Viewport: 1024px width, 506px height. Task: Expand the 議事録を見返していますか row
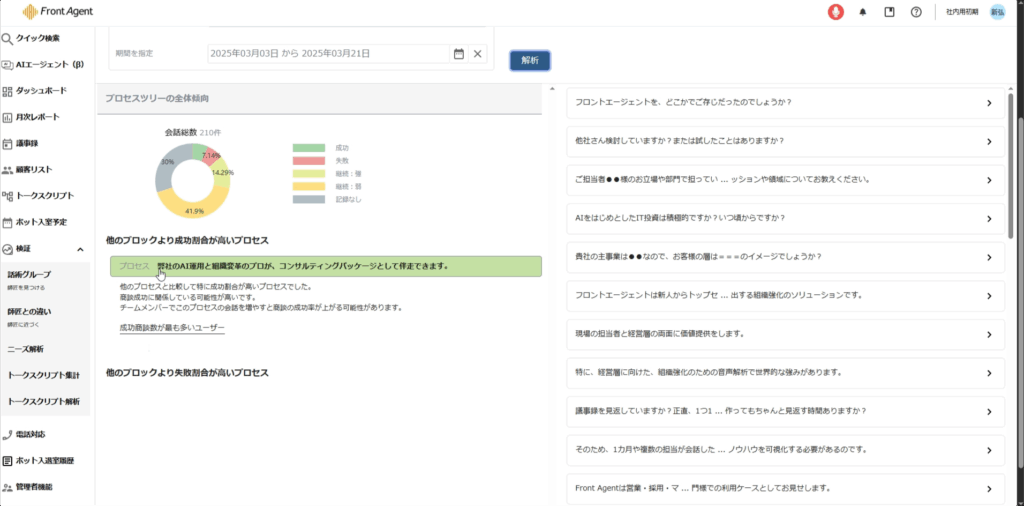988,411
